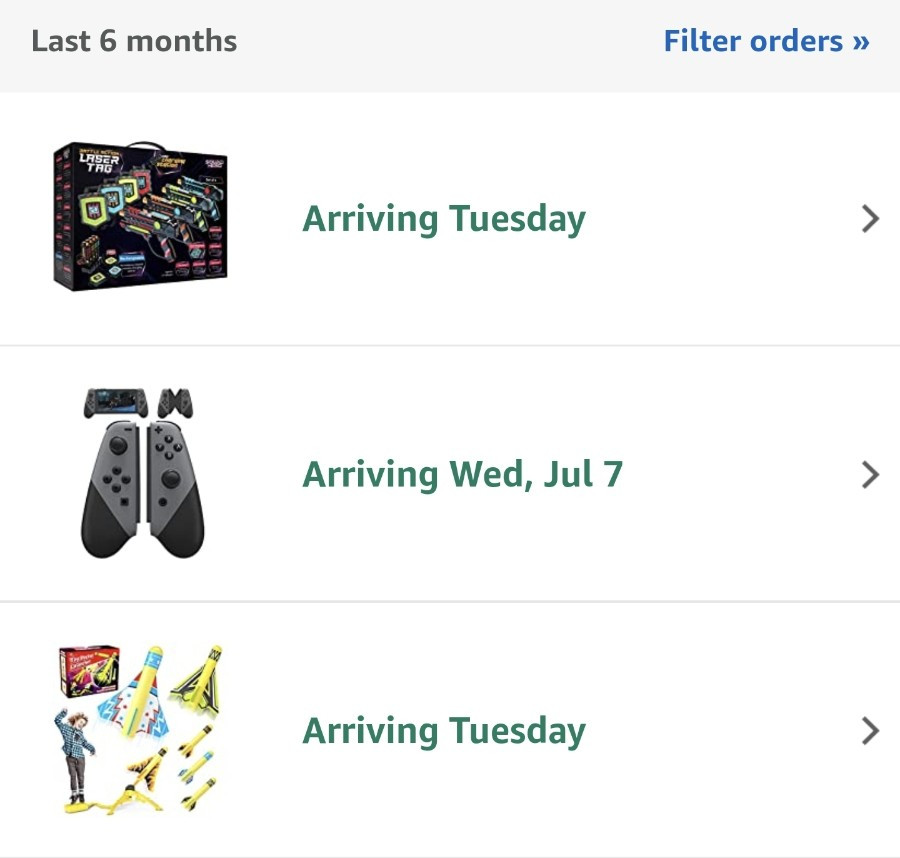Open the Laser Tag box product thumbnail
Viewport: 900px width, 858px height.
[140, 216]
